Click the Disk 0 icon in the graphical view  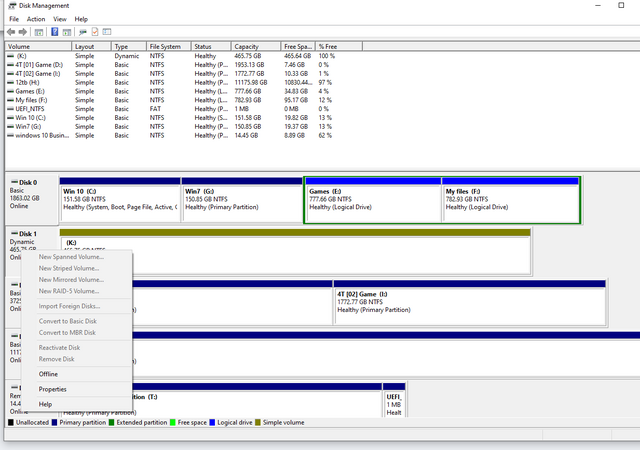click(x=13, y=183)
